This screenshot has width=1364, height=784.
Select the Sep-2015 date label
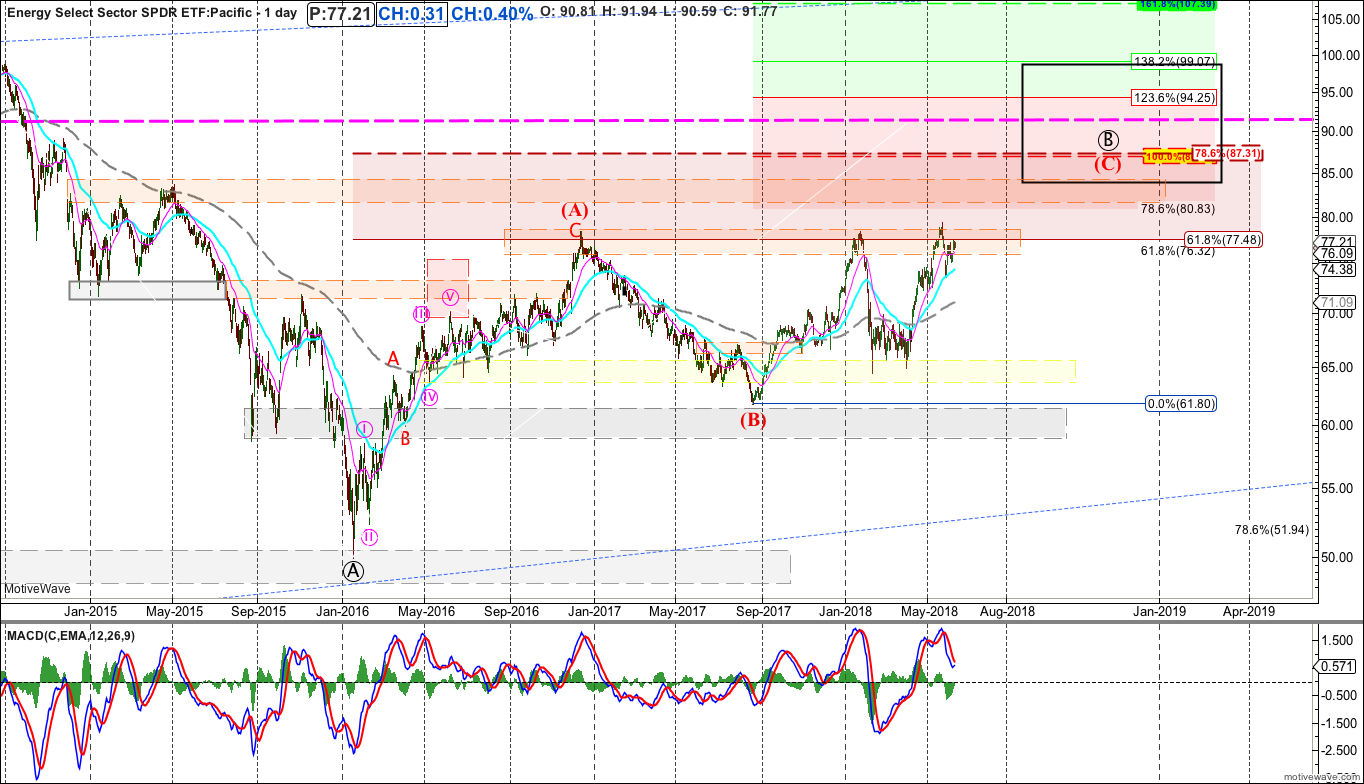259,610
